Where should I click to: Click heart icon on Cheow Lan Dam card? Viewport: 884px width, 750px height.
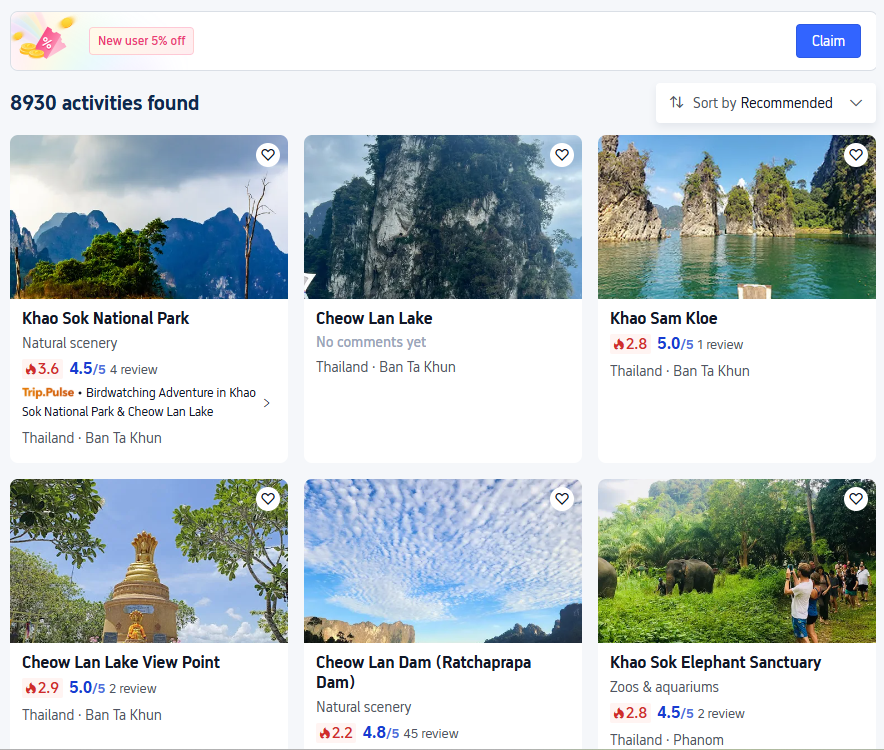point(561,499)
